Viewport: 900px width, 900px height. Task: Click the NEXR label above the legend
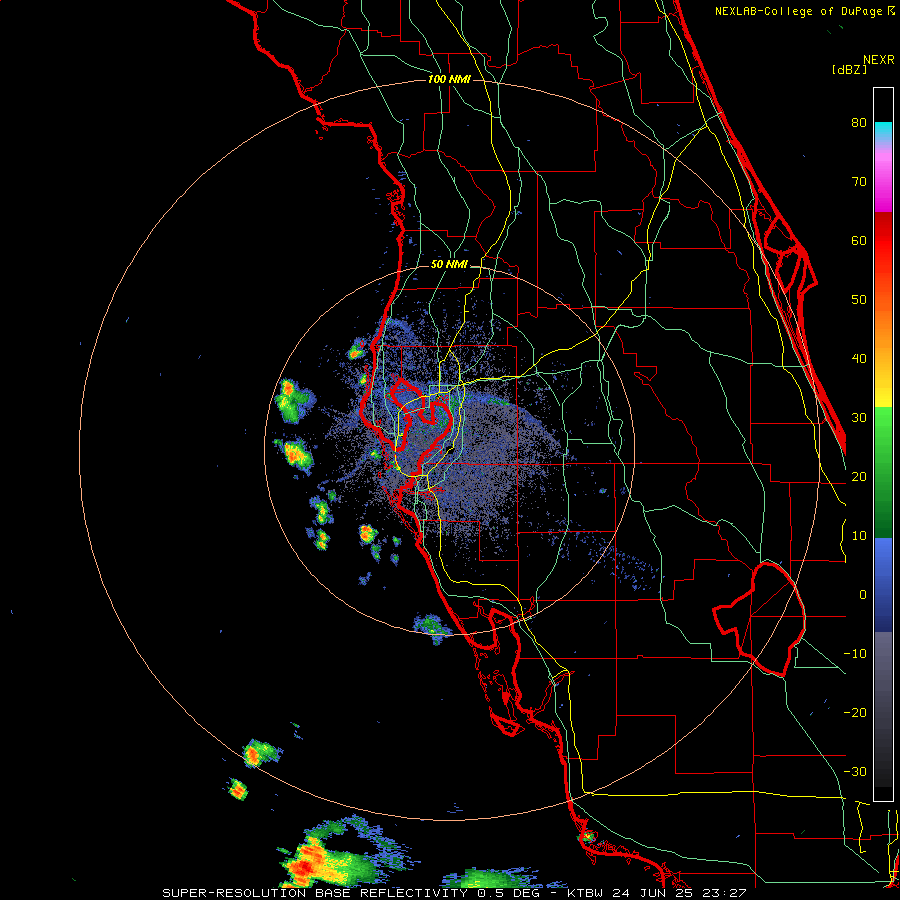click(x=879, y=60)
